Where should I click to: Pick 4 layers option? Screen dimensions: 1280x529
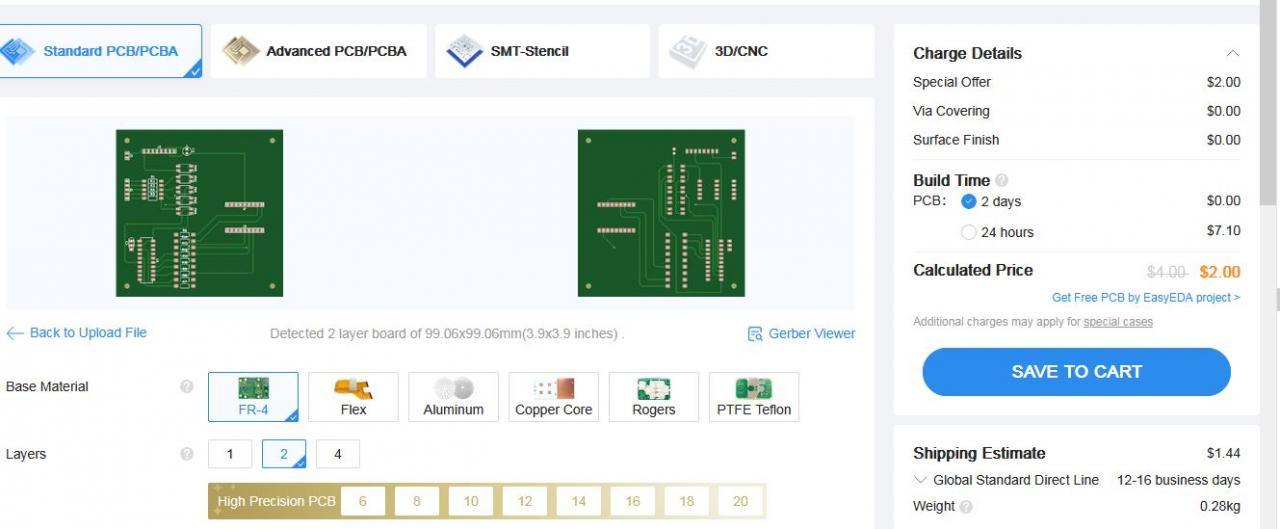[x=338, y=454]
